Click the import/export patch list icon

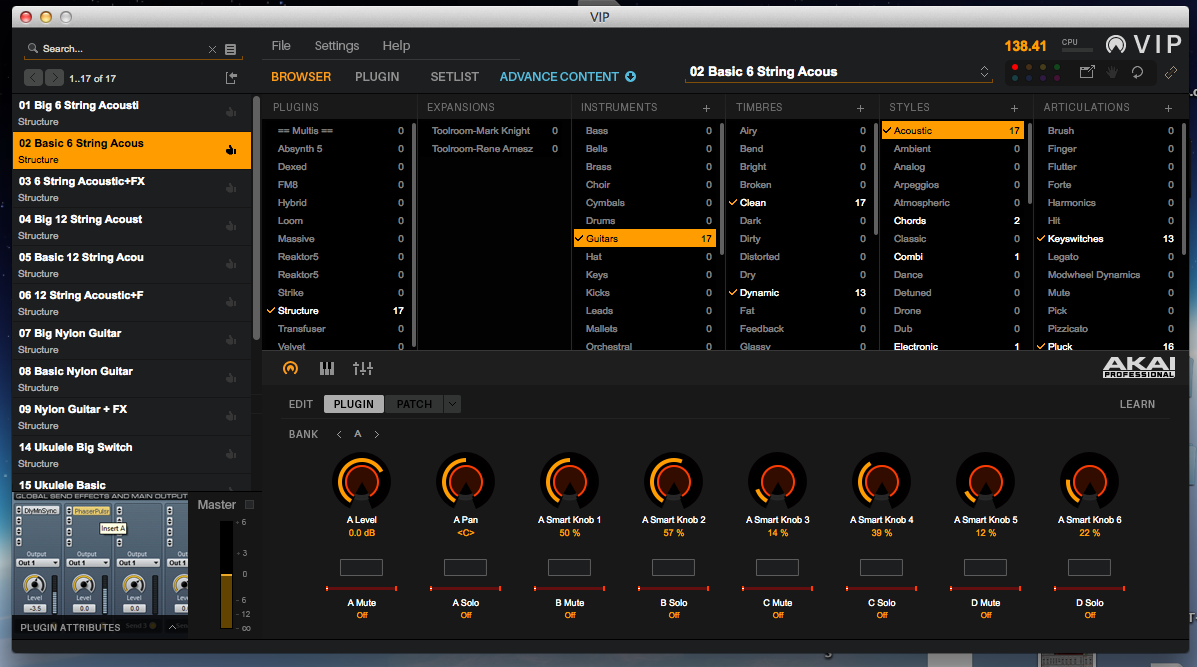click(231, 78)
